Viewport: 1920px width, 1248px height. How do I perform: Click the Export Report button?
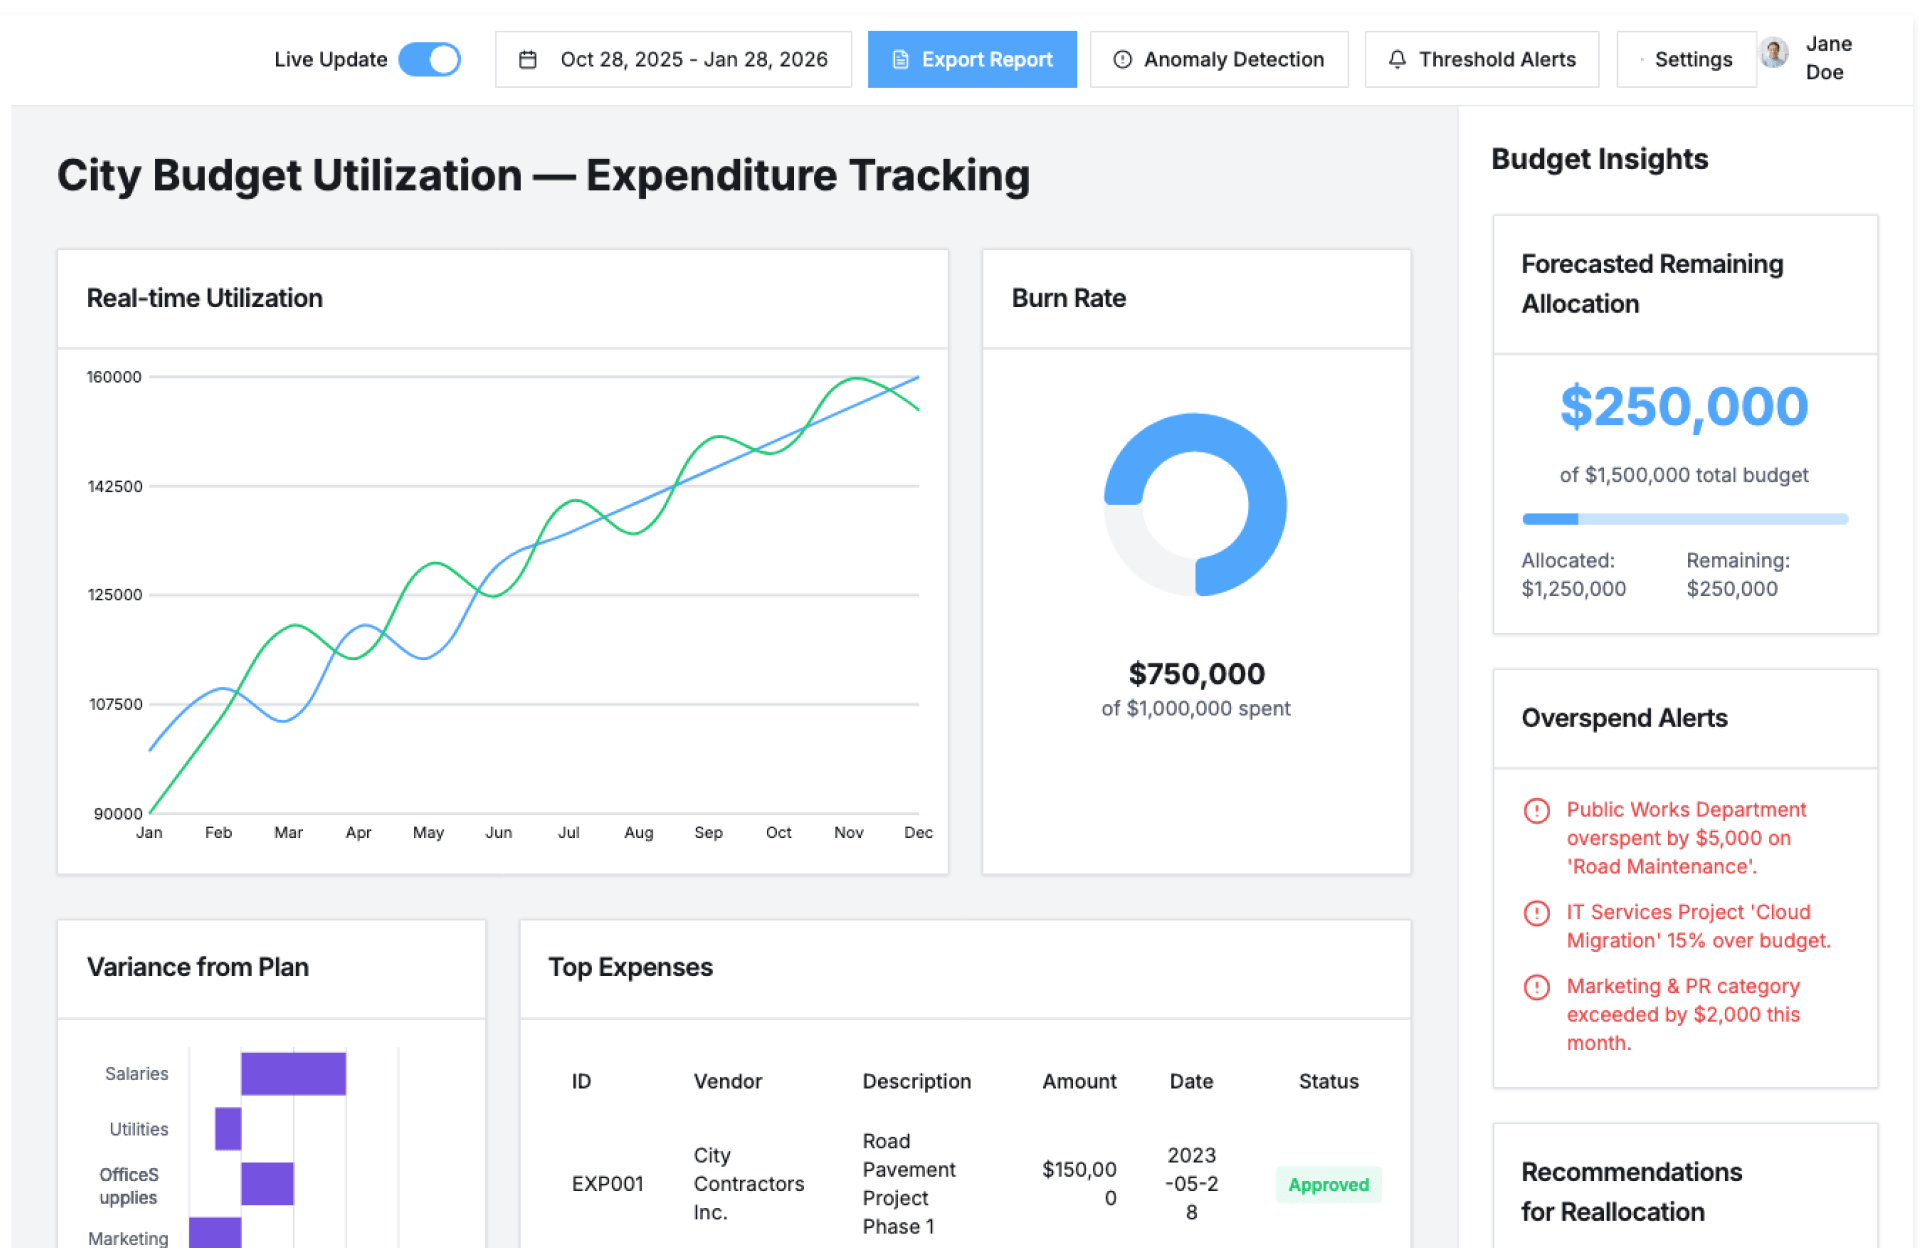click(971, 60)
